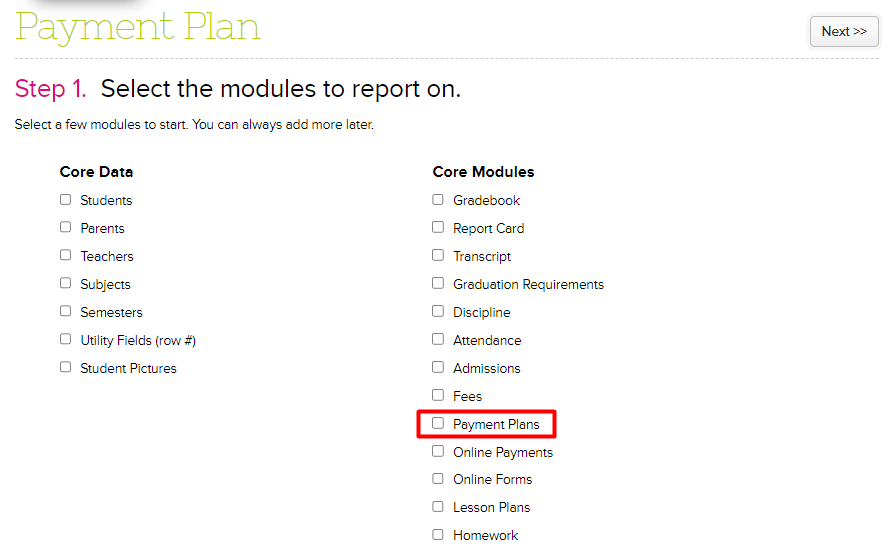Screen dimensions: 892x554
Task: Enable the Transcript checkbox
Action: pos(438,256)
